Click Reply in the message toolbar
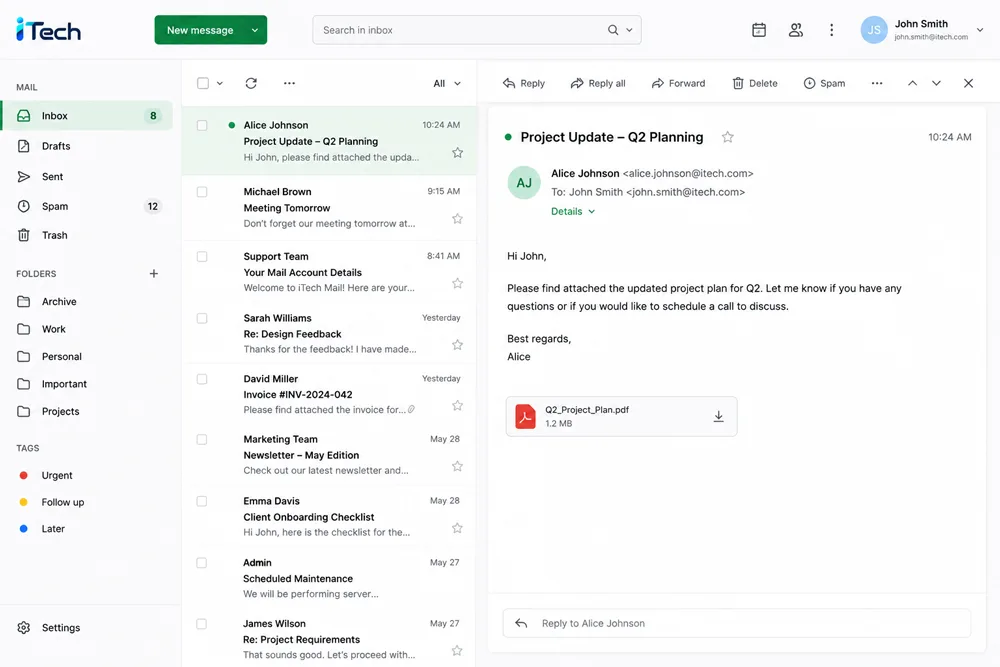The height and width of the screenshot is (667, 1000). 524,84
